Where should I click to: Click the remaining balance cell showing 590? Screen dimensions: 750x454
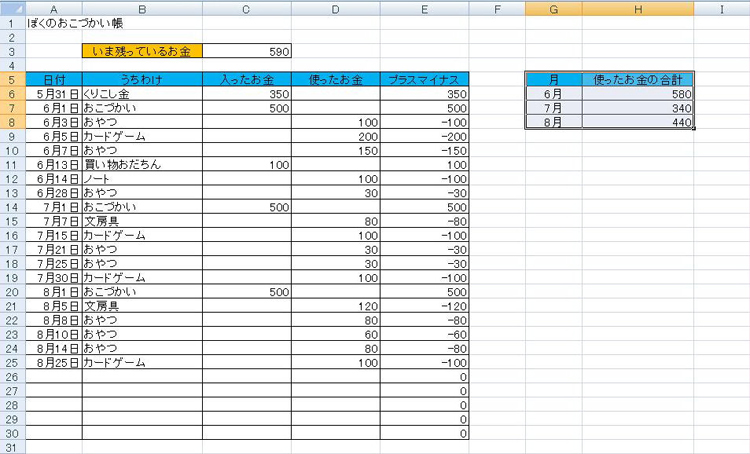(x=247, y=51)
